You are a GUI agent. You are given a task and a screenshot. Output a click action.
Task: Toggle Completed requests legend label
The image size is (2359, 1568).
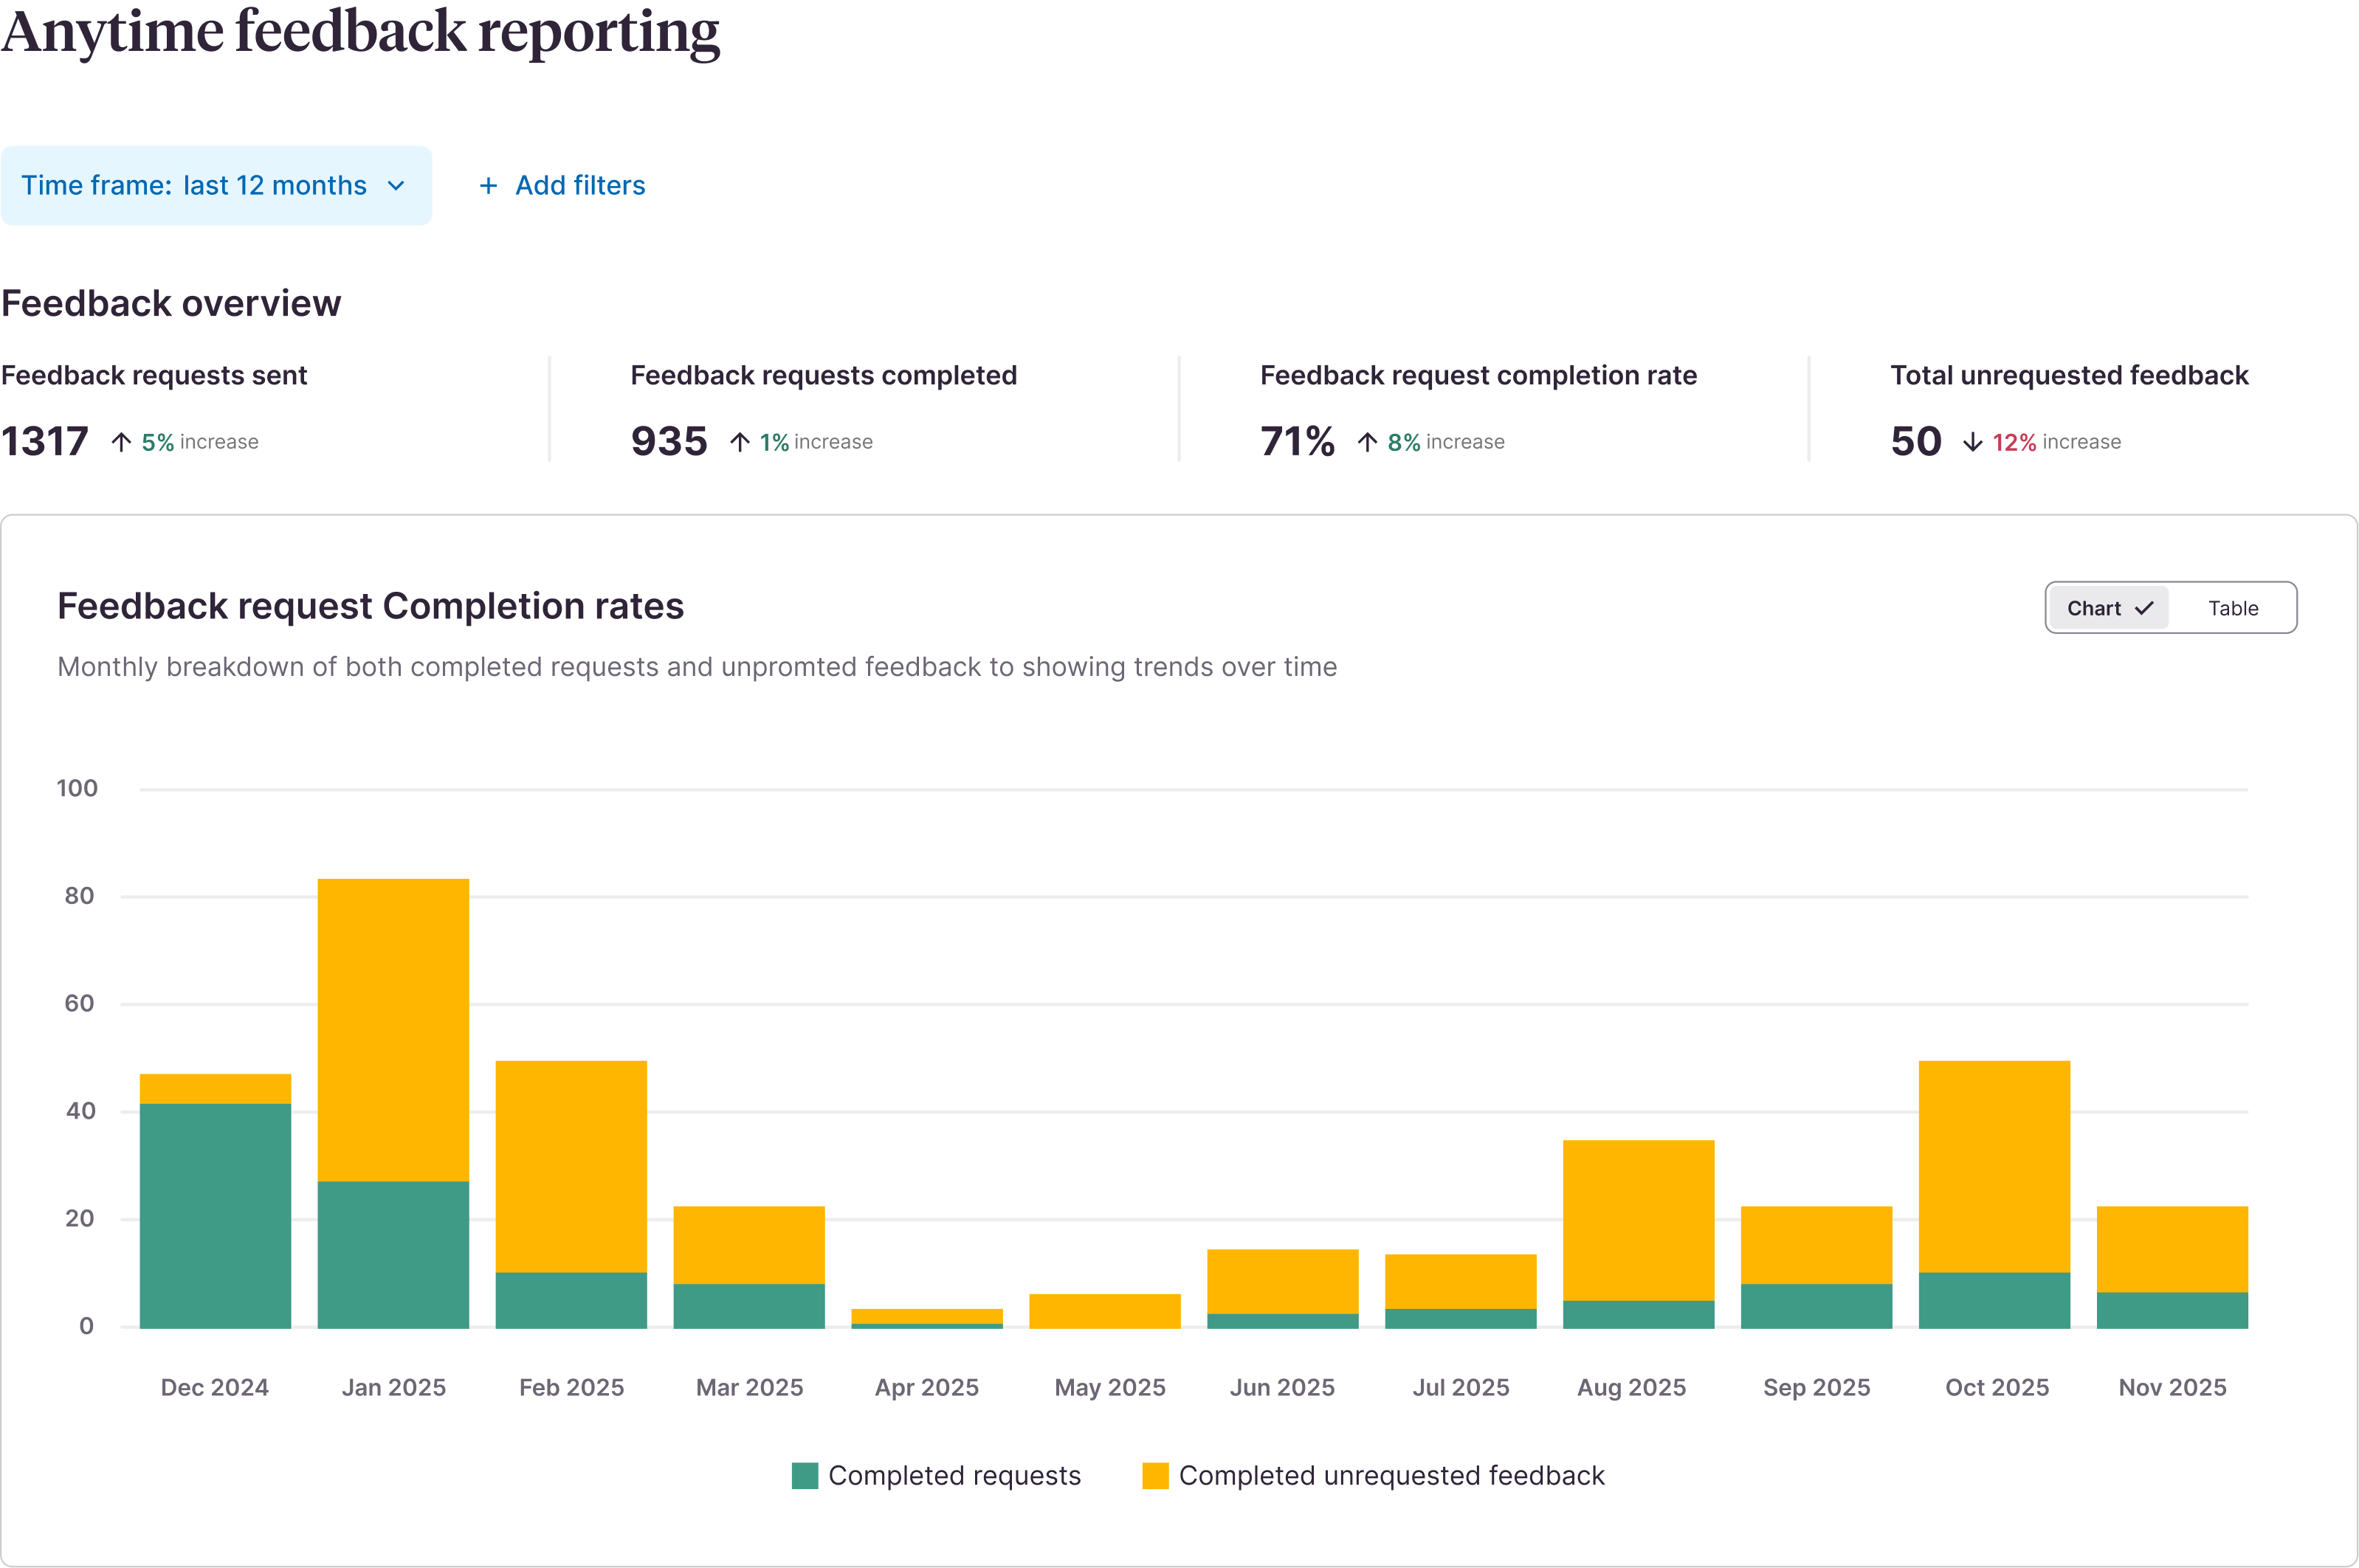(954, 1476)
